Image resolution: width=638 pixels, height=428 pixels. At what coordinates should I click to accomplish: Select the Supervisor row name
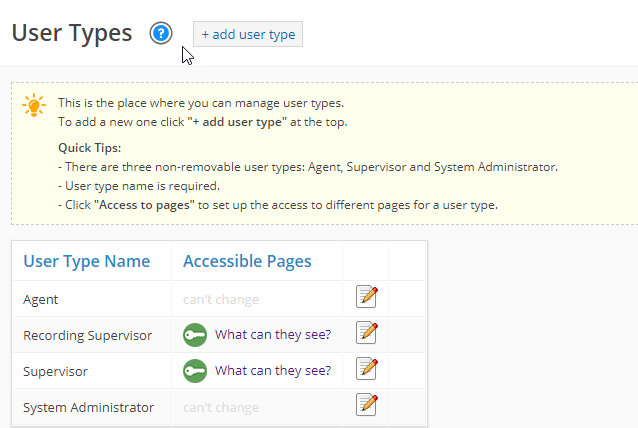point(55,371)
